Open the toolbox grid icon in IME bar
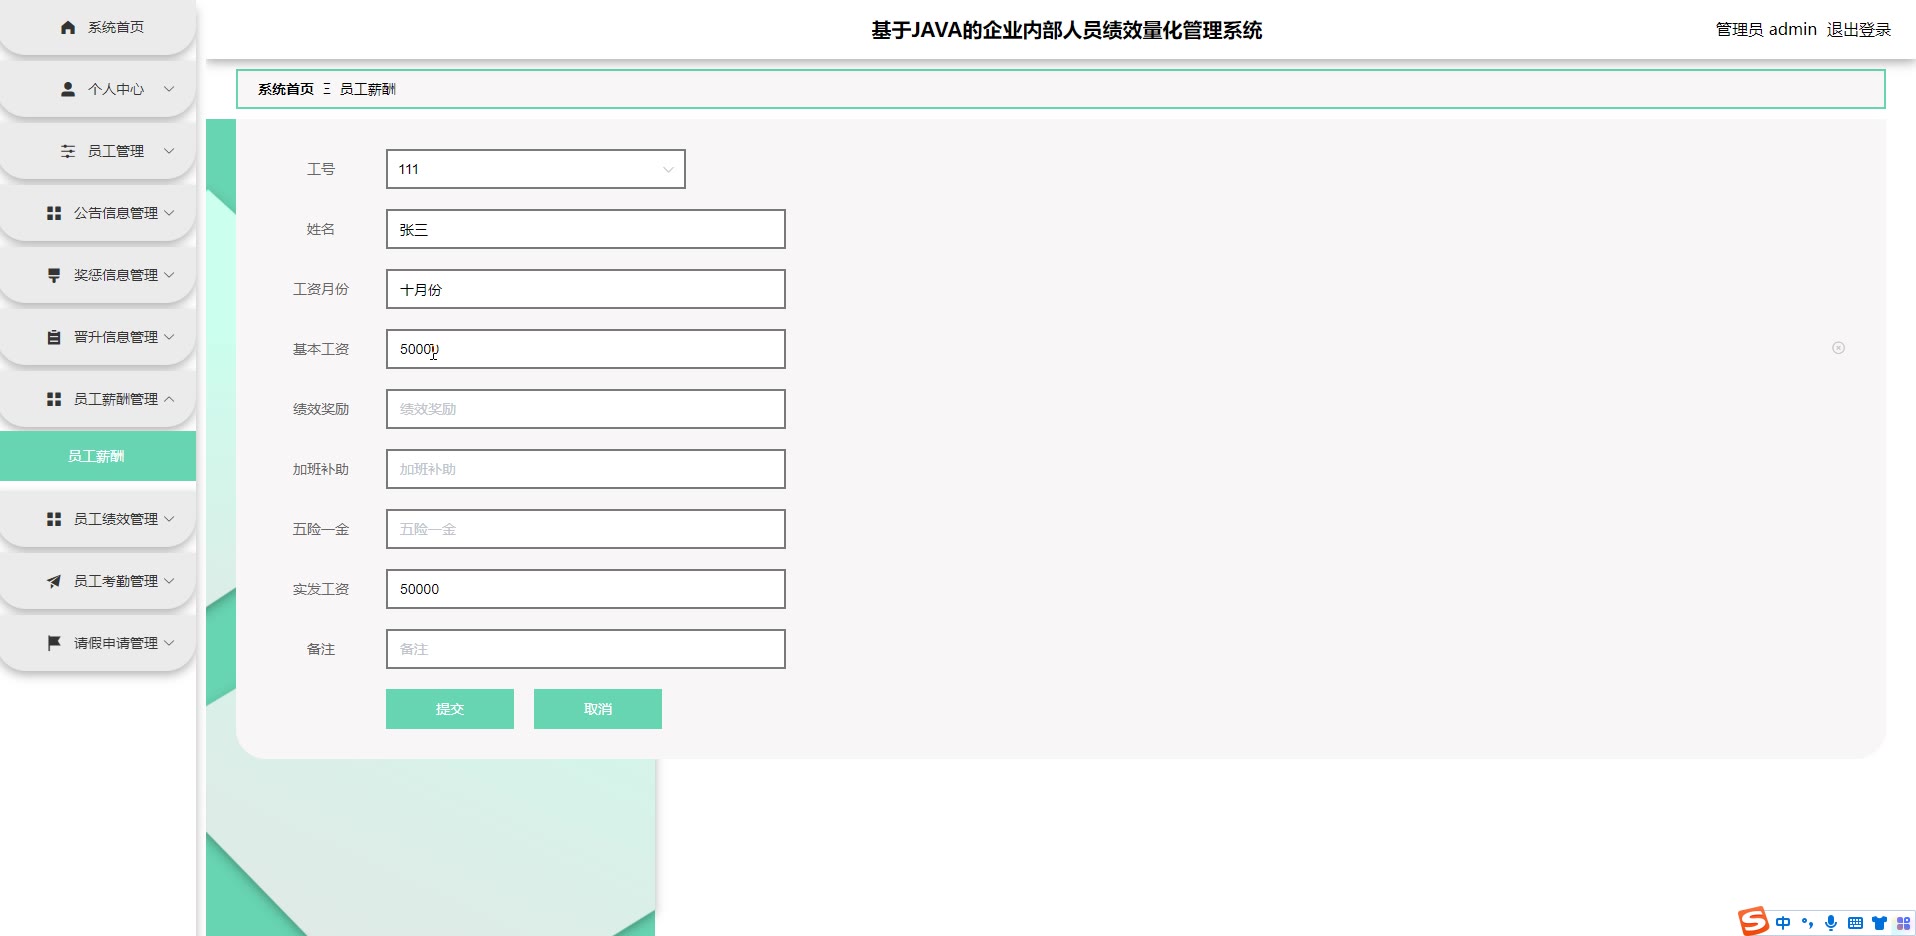Viewport: 1916px width, 936px height. pyautogui.click(x=1903, y=923)
